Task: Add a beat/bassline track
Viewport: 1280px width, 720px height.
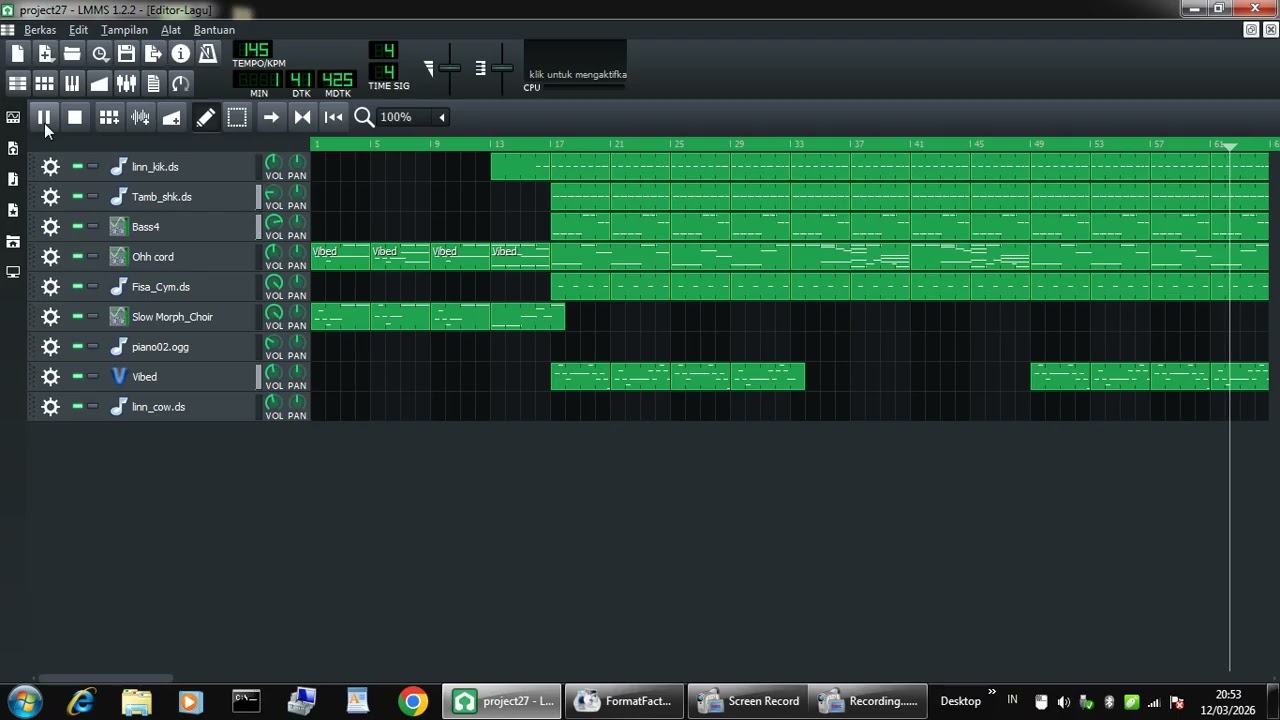Action: 109,117
